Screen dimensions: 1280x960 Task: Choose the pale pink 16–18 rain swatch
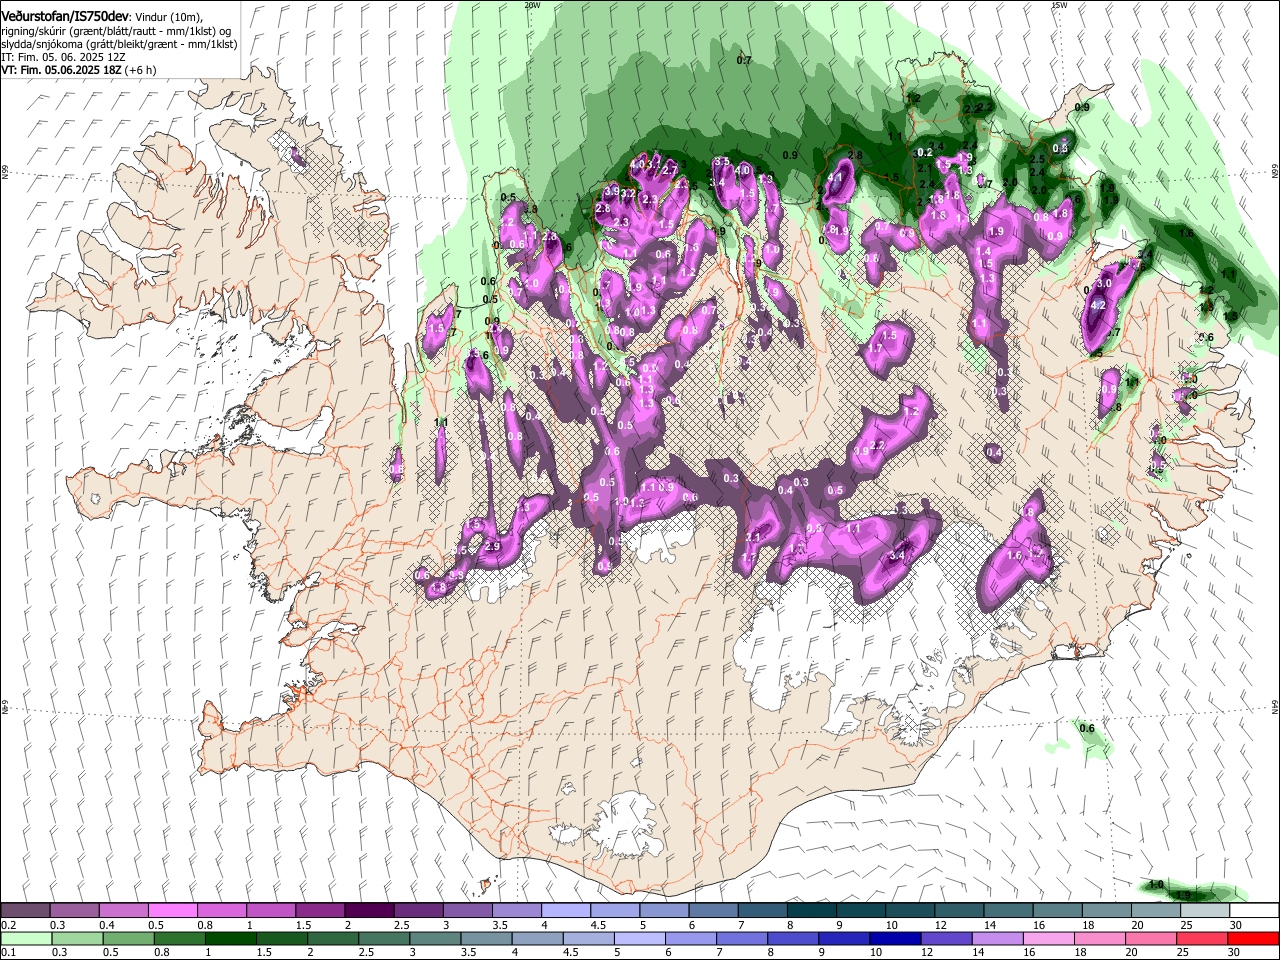(1049, 938)
